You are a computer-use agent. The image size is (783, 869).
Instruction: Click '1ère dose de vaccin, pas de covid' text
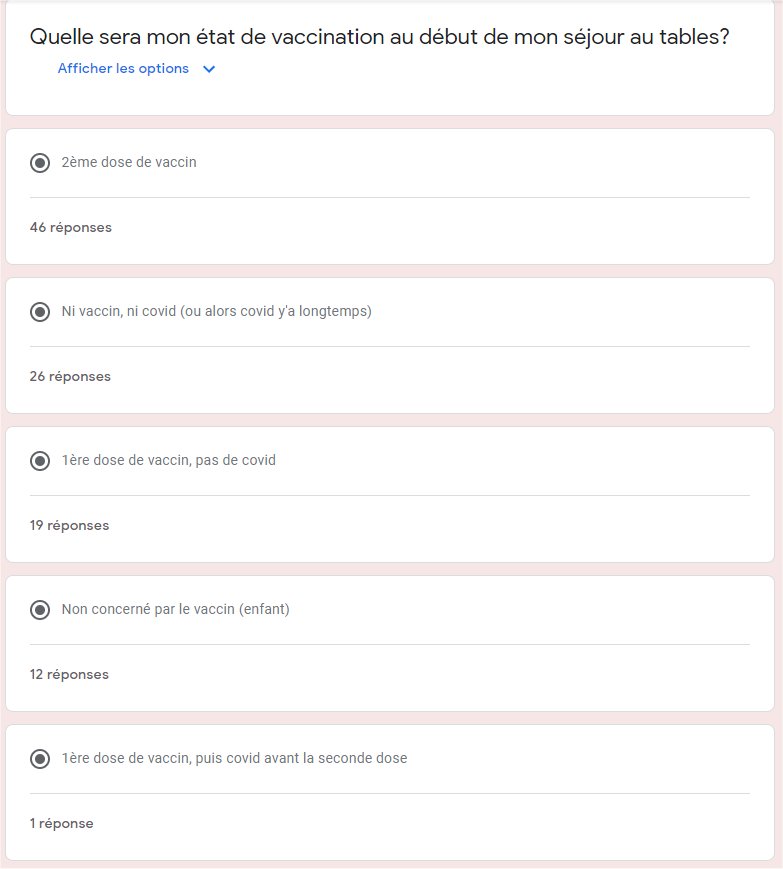[168, 460]
